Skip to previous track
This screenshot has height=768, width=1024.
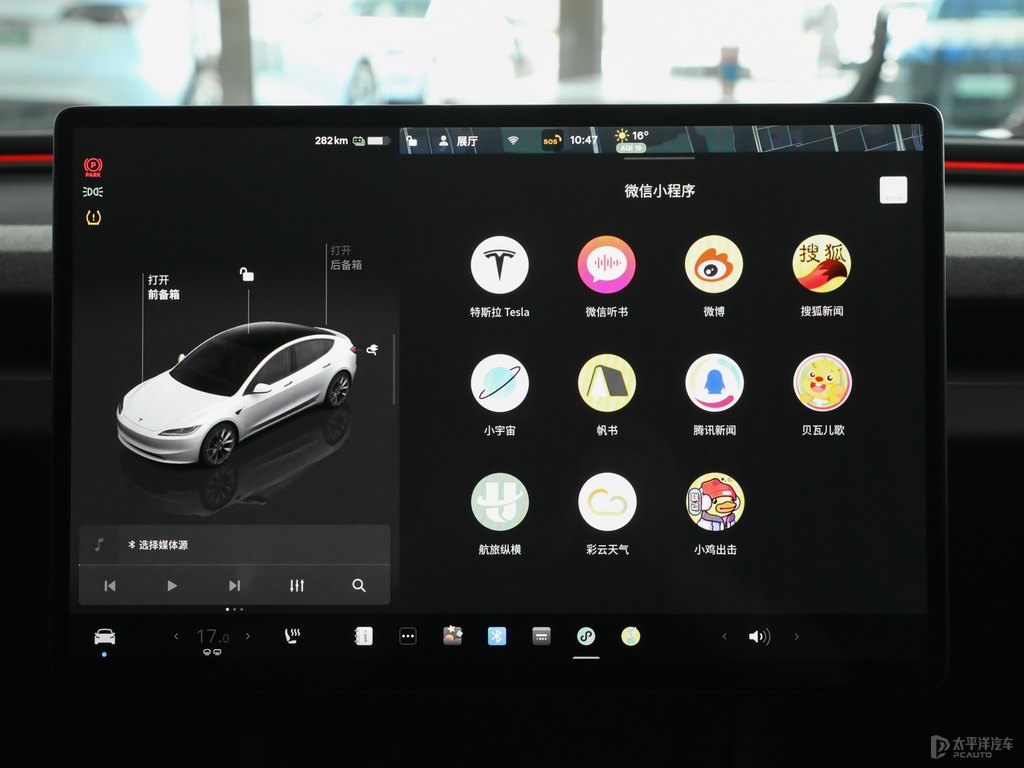[110, 586]
